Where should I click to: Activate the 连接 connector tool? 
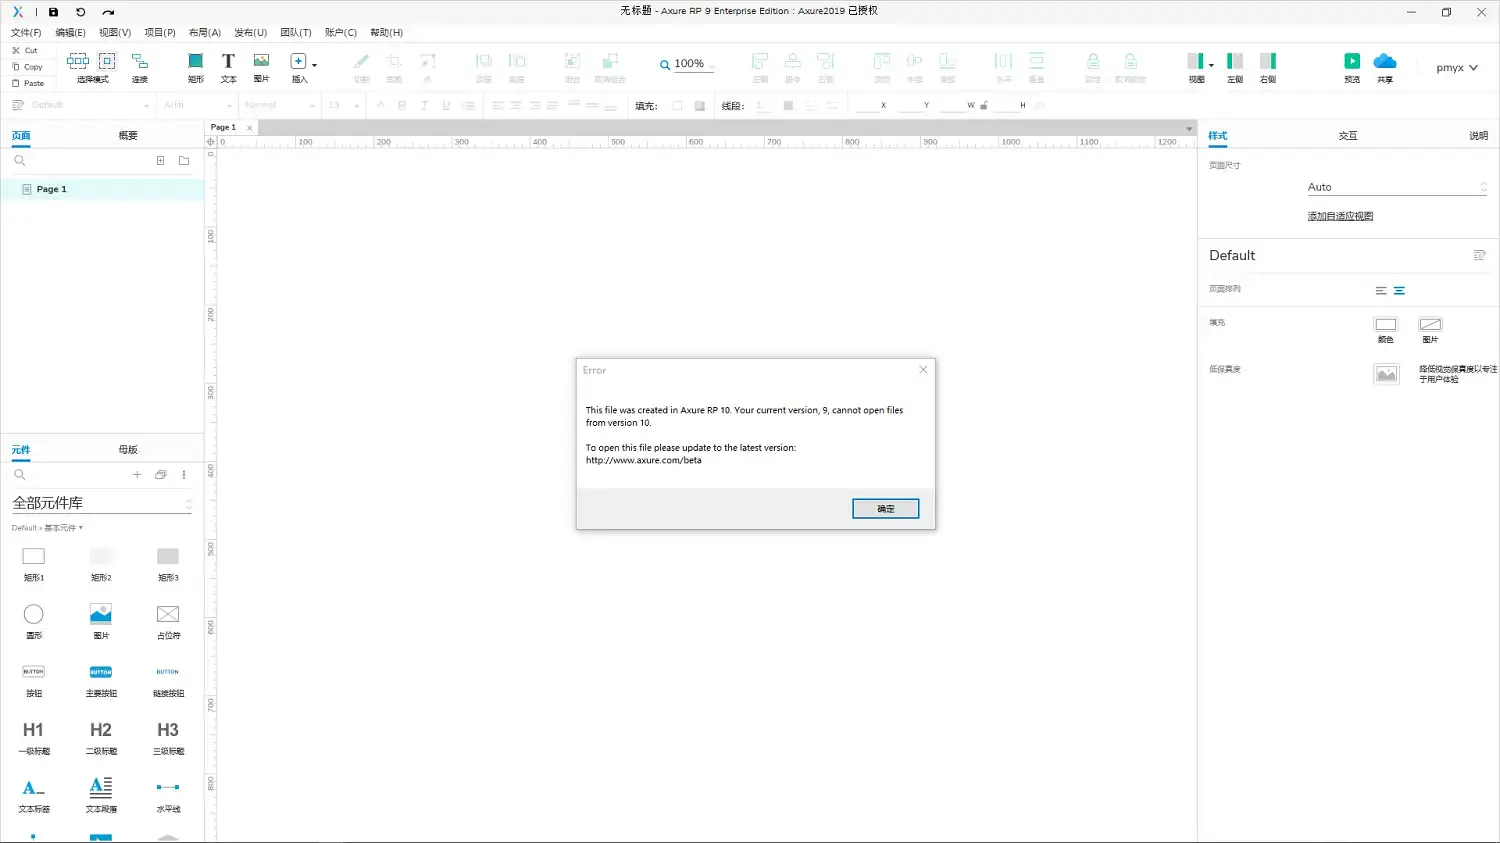(x=140, y=64)
